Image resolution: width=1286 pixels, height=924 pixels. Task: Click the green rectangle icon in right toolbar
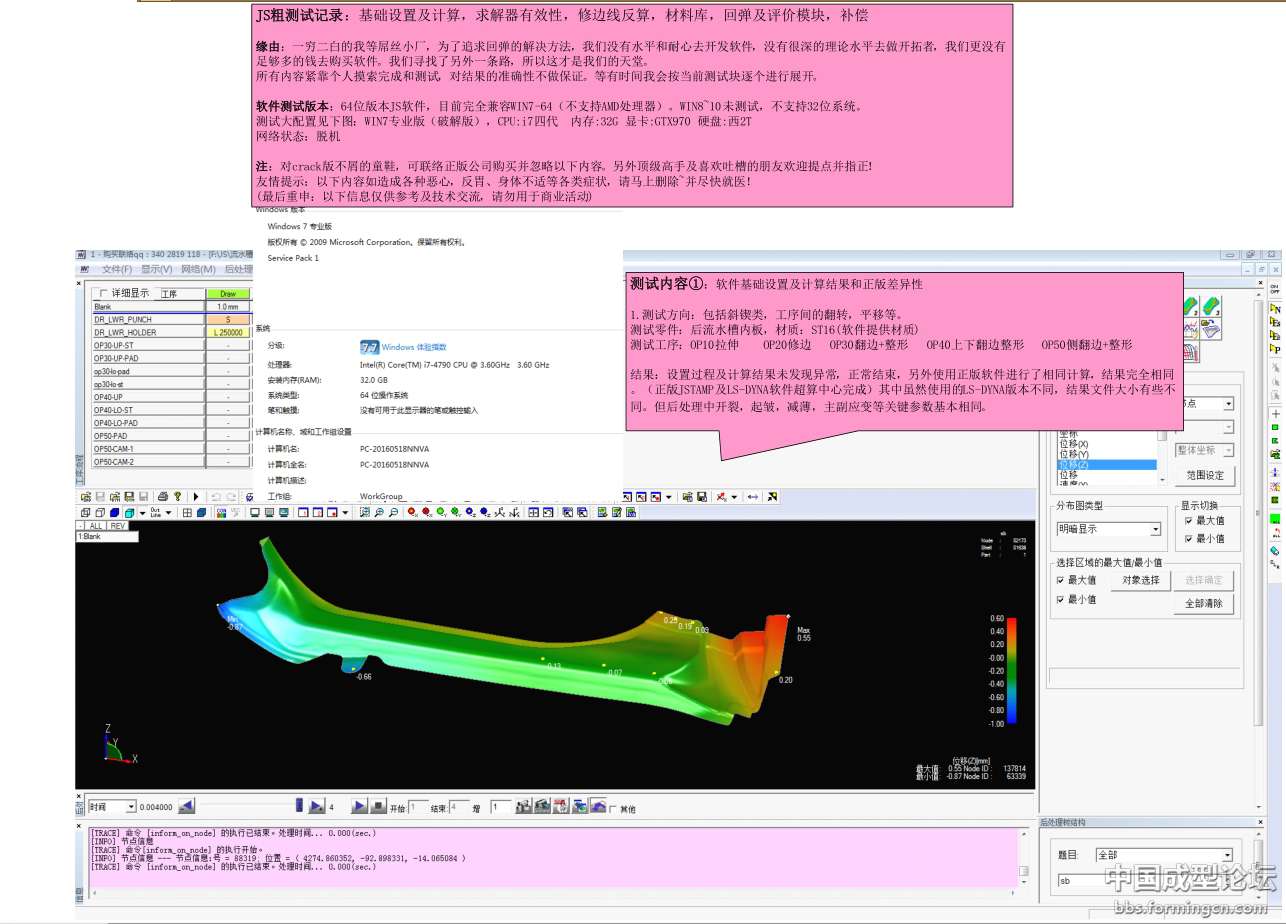[1275, 519]
